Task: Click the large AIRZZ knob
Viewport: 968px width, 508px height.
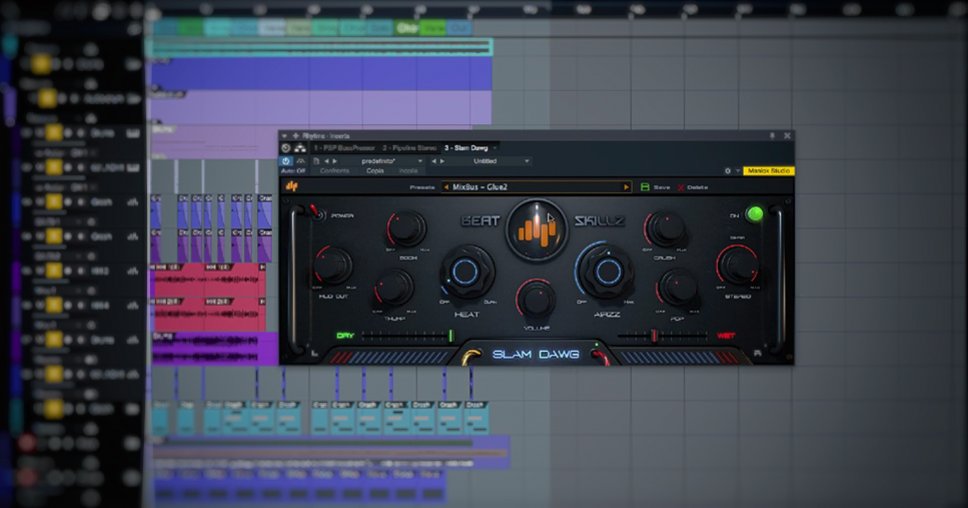Action: coord(606,271)
